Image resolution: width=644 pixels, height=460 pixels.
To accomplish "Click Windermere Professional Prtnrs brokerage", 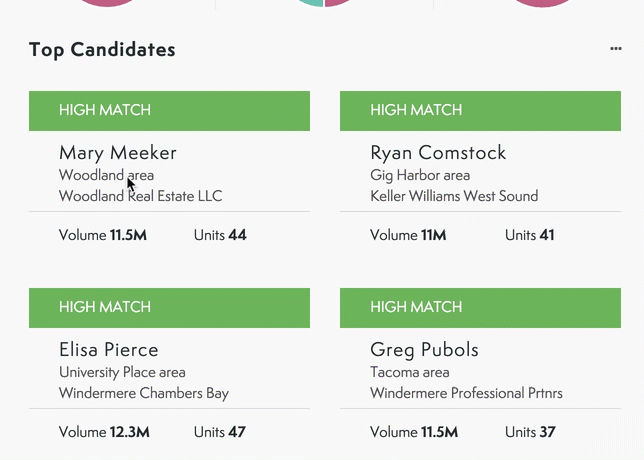I will (466, 393).
